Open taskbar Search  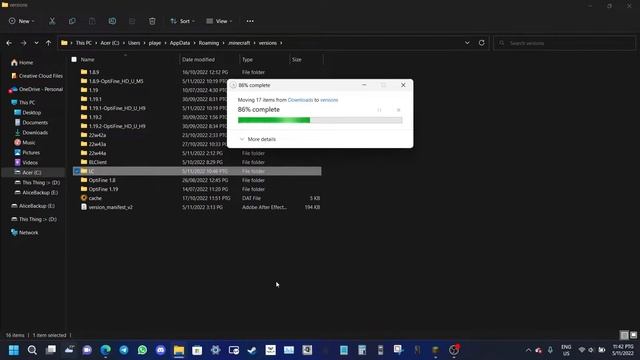[32, 350]
